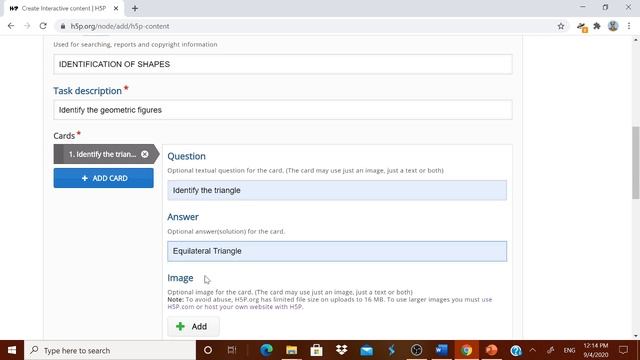Edit the Task description field
640x360 pixels.
282,110
